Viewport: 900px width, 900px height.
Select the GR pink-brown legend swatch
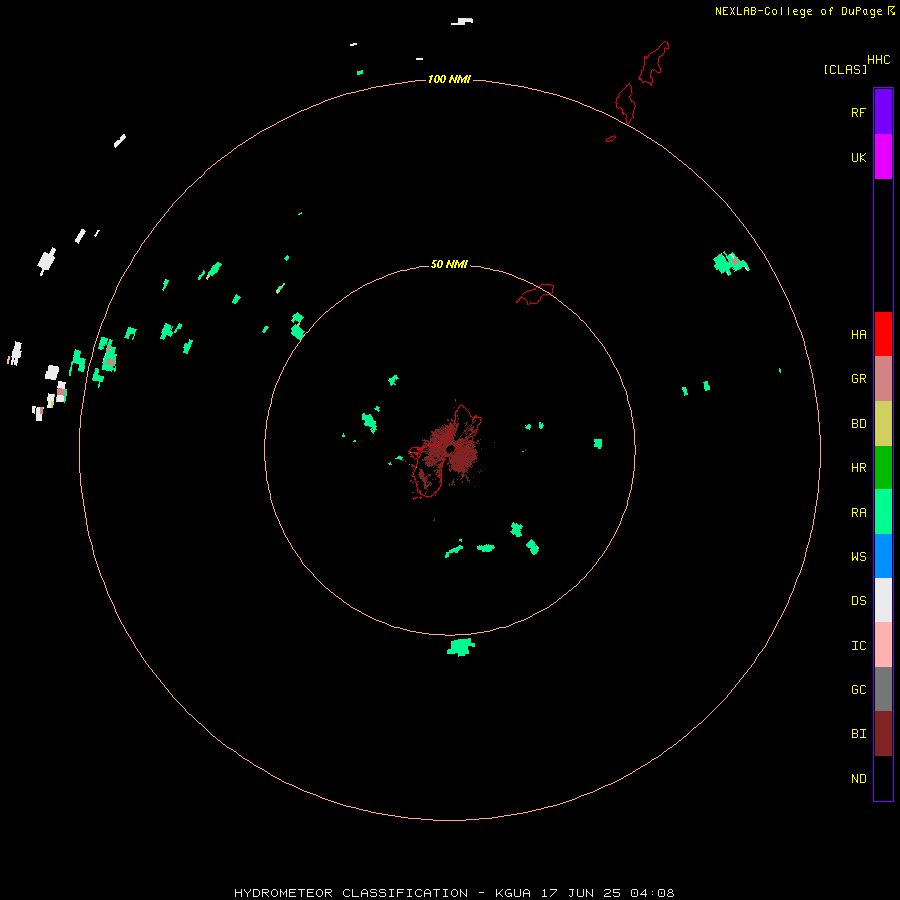click(883, 379)
